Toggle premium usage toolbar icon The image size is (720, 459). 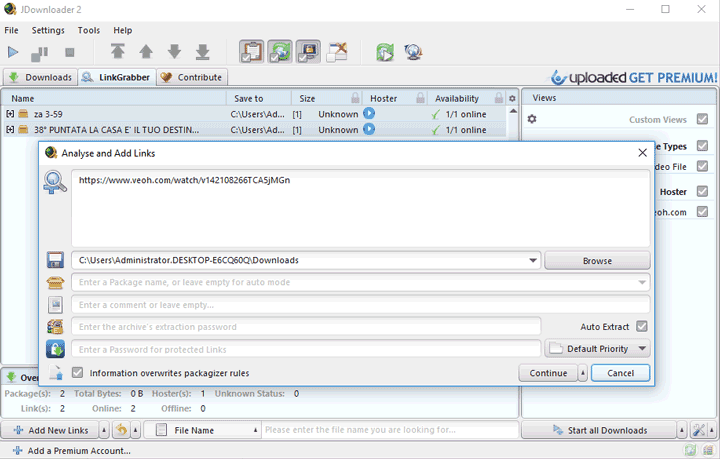[308, 51]
